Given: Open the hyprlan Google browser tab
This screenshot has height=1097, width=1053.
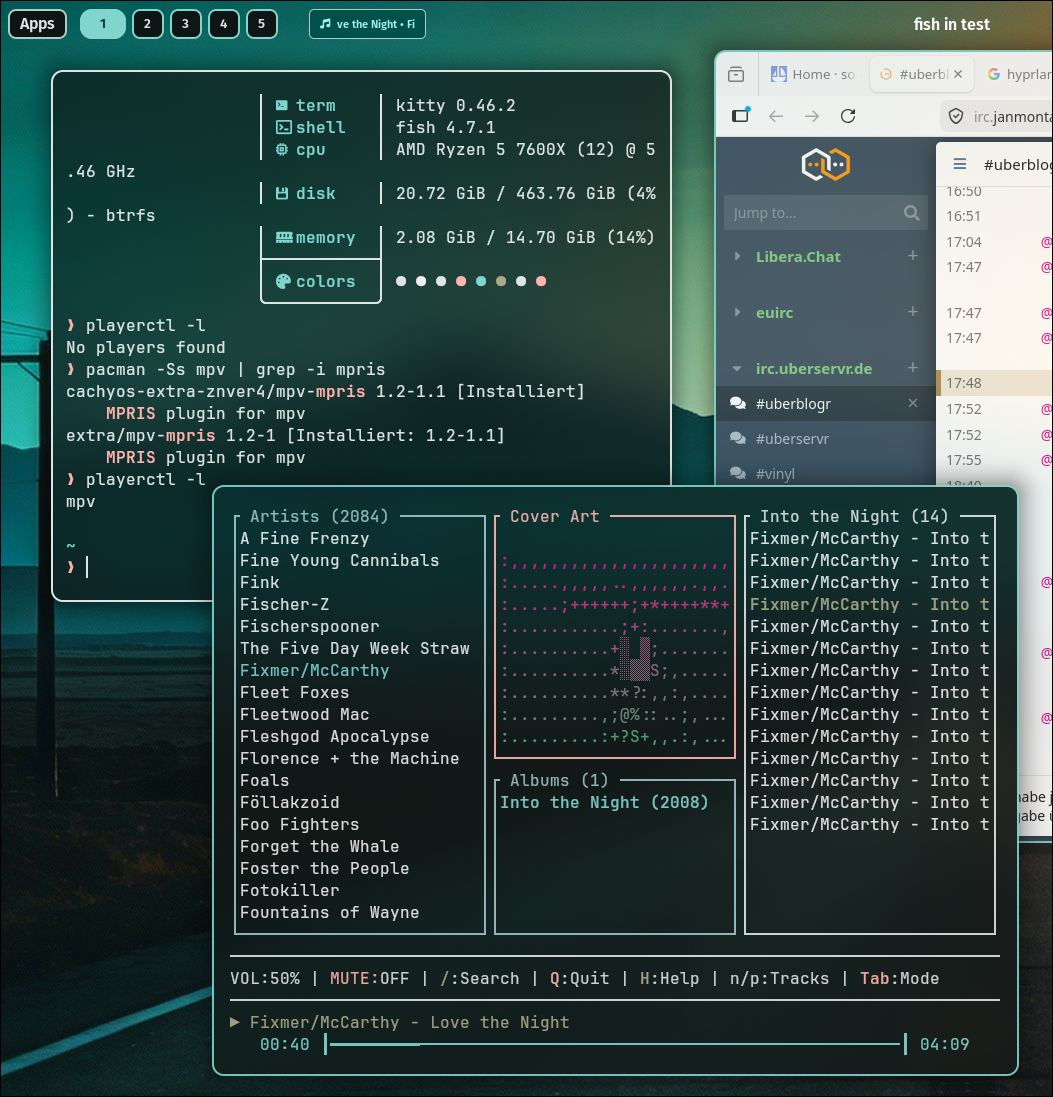Looking at the screenshot, I should pyautogui.click(x=1018, y=74).
